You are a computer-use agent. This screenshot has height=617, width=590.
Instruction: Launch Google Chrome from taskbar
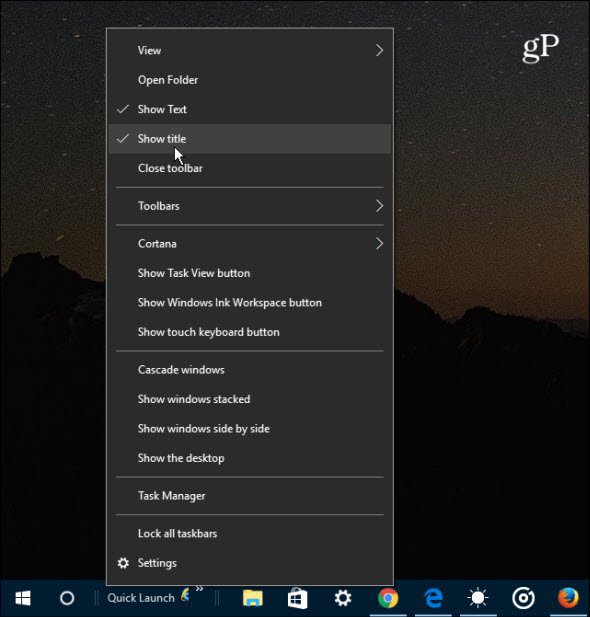388,599
